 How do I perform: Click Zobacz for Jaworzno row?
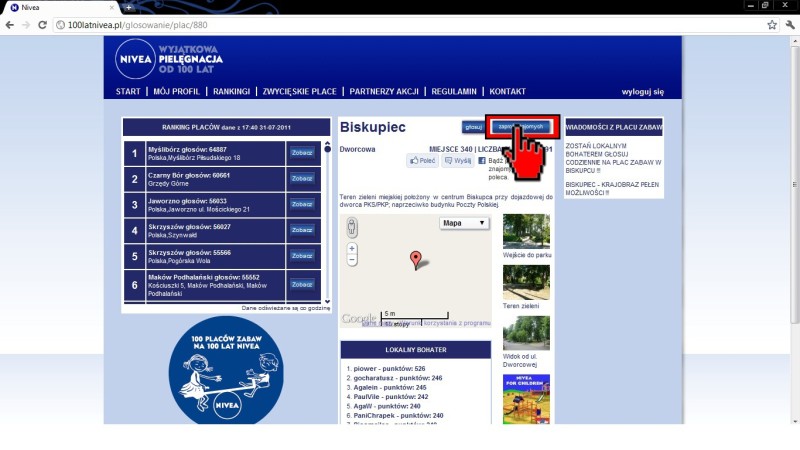point(302,204)
